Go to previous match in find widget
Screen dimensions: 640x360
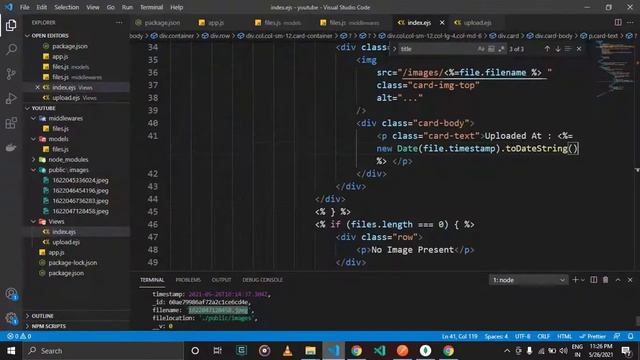tap(547, 49)
